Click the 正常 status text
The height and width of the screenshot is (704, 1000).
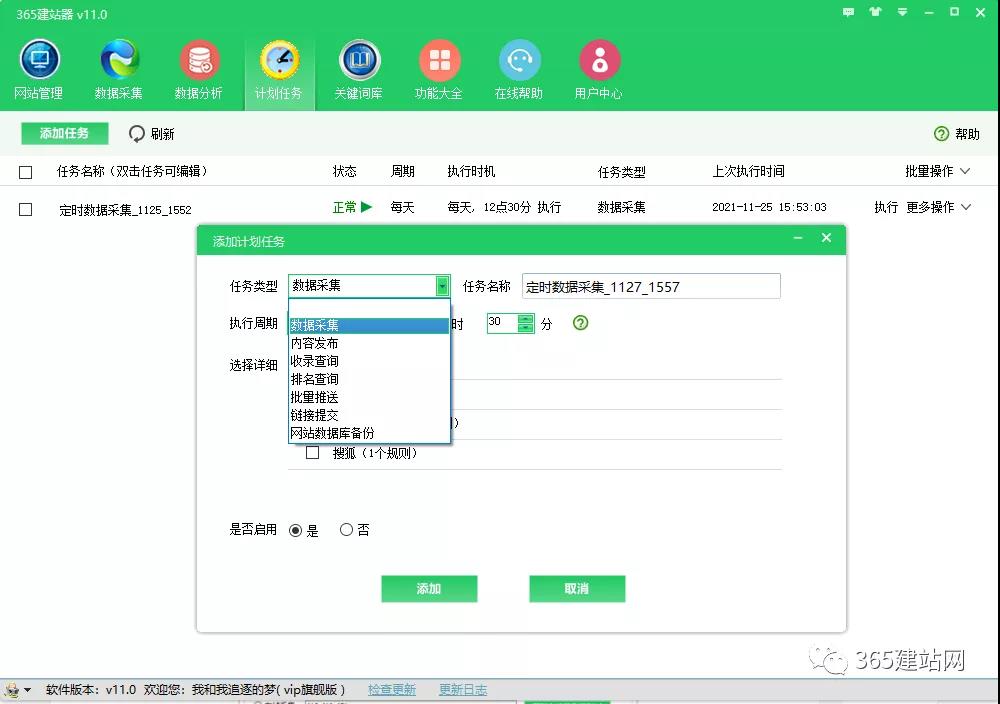[344, 207]
